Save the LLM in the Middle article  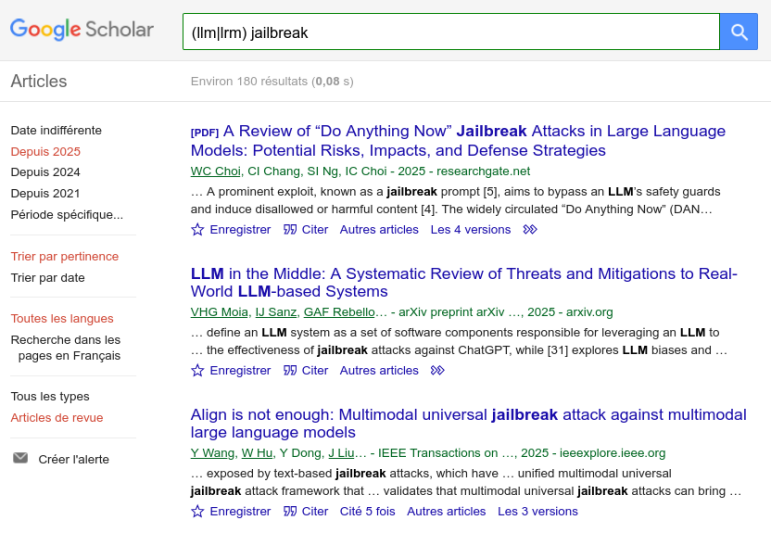point(197,371)
